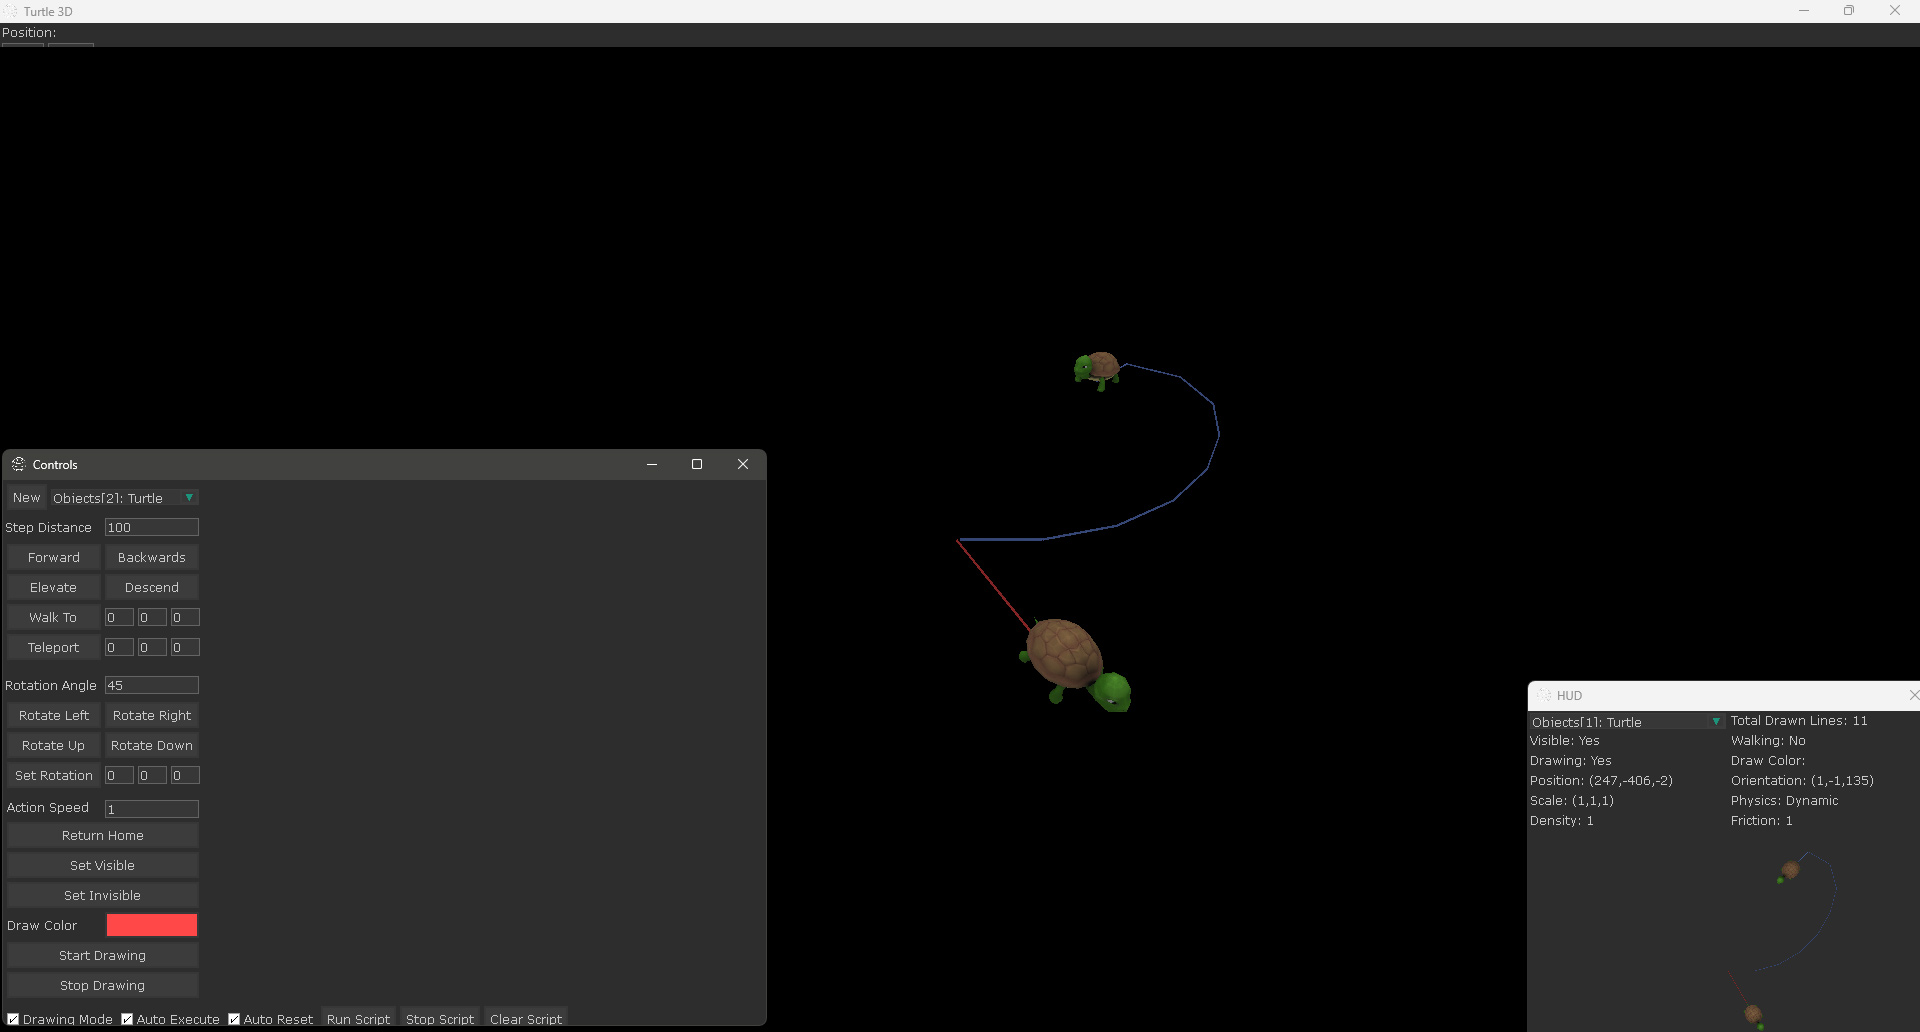Screen dimensions: 1920x1032
Task: Click the 'Walking: No' text in HUD
Action: click(1768, 741)
